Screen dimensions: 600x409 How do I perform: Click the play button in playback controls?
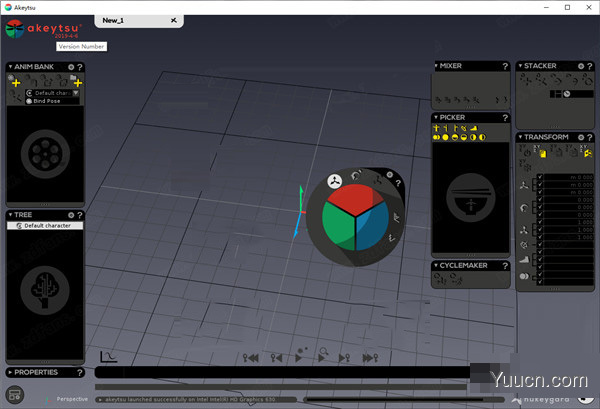pyautogui.click(x=299, y=357)
